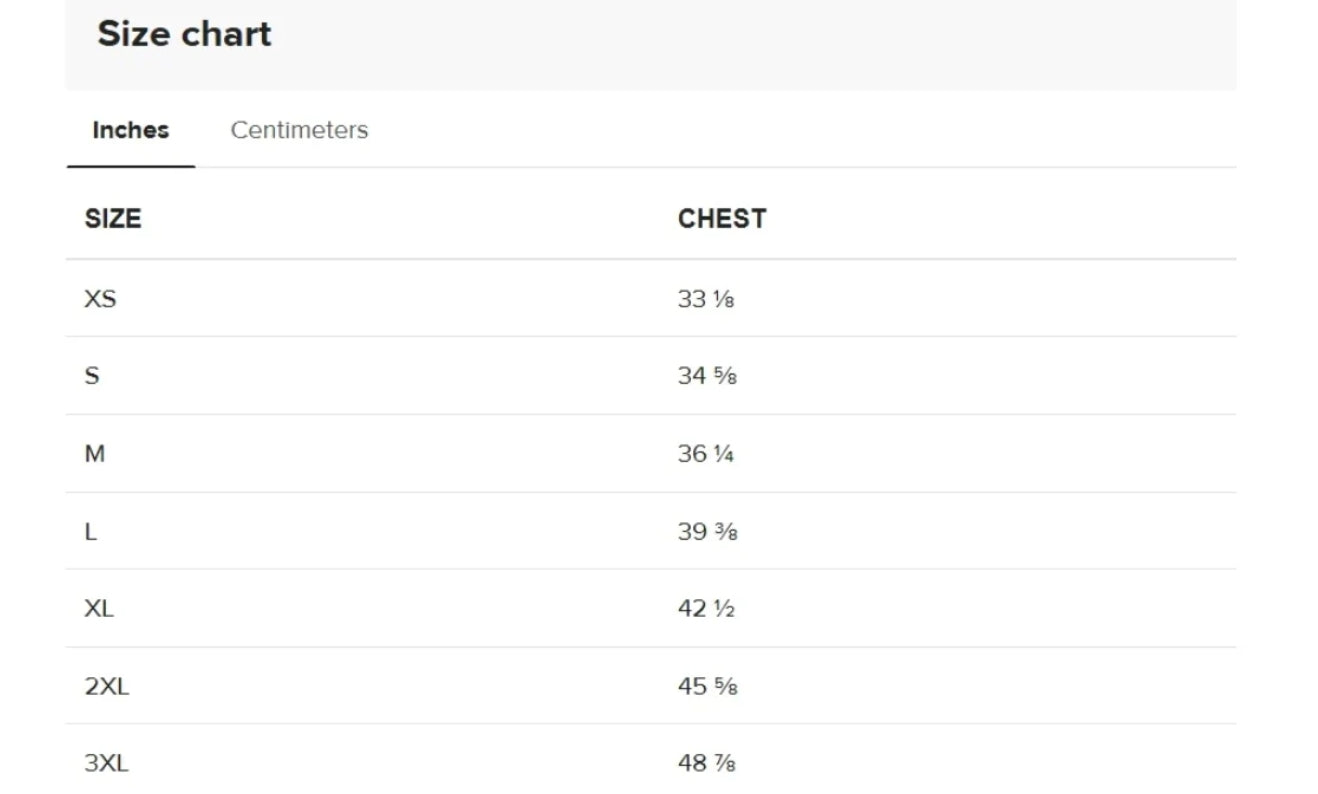Click the 36 ¼ chest measurement
This screenshot has height=794, width=1318.
click(x=706, y=454)
